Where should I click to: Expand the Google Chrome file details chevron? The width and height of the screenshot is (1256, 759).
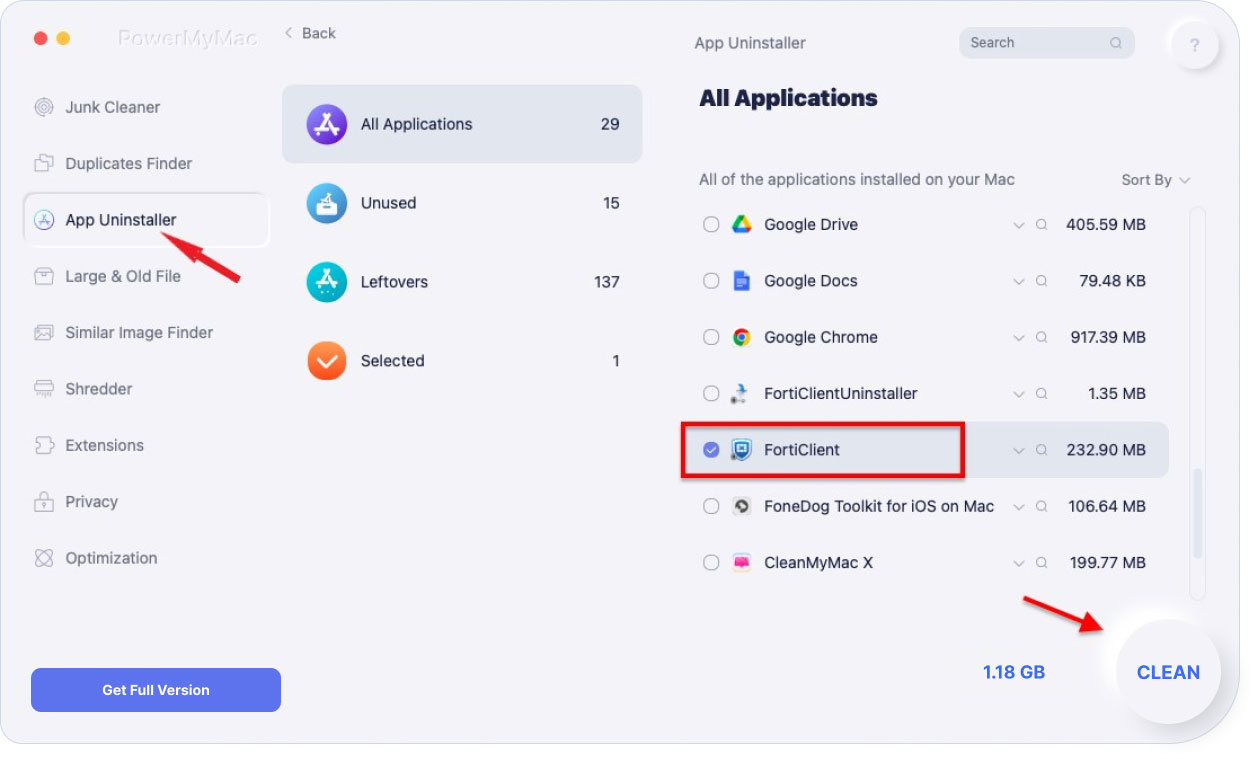pos(1019,337)
